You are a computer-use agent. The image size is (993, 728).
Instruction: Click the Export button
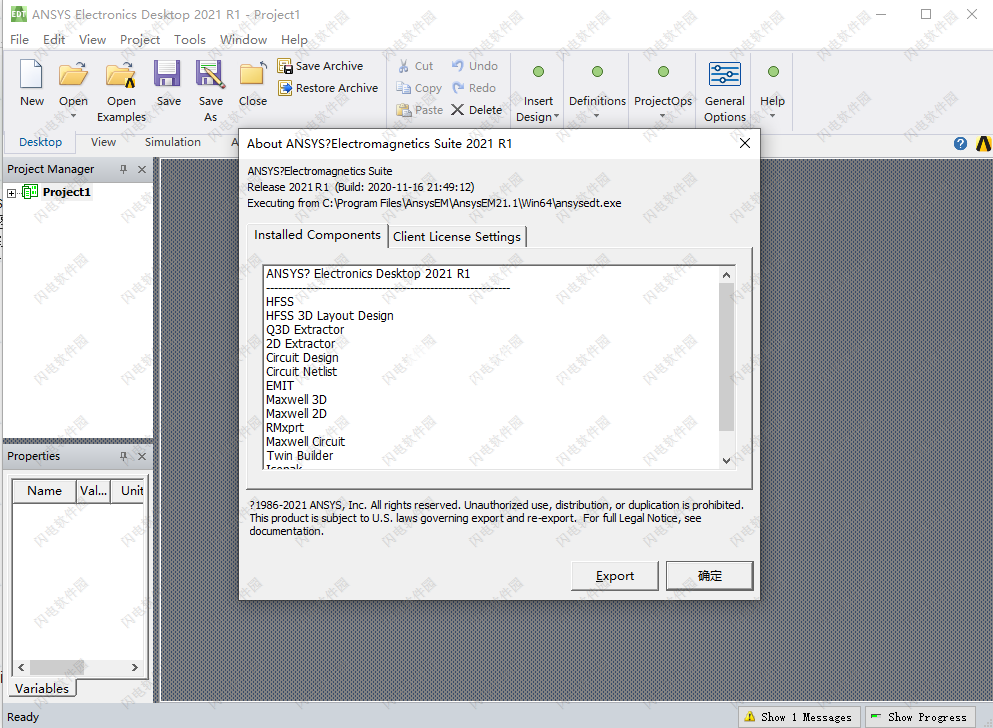tap(614, 576)
